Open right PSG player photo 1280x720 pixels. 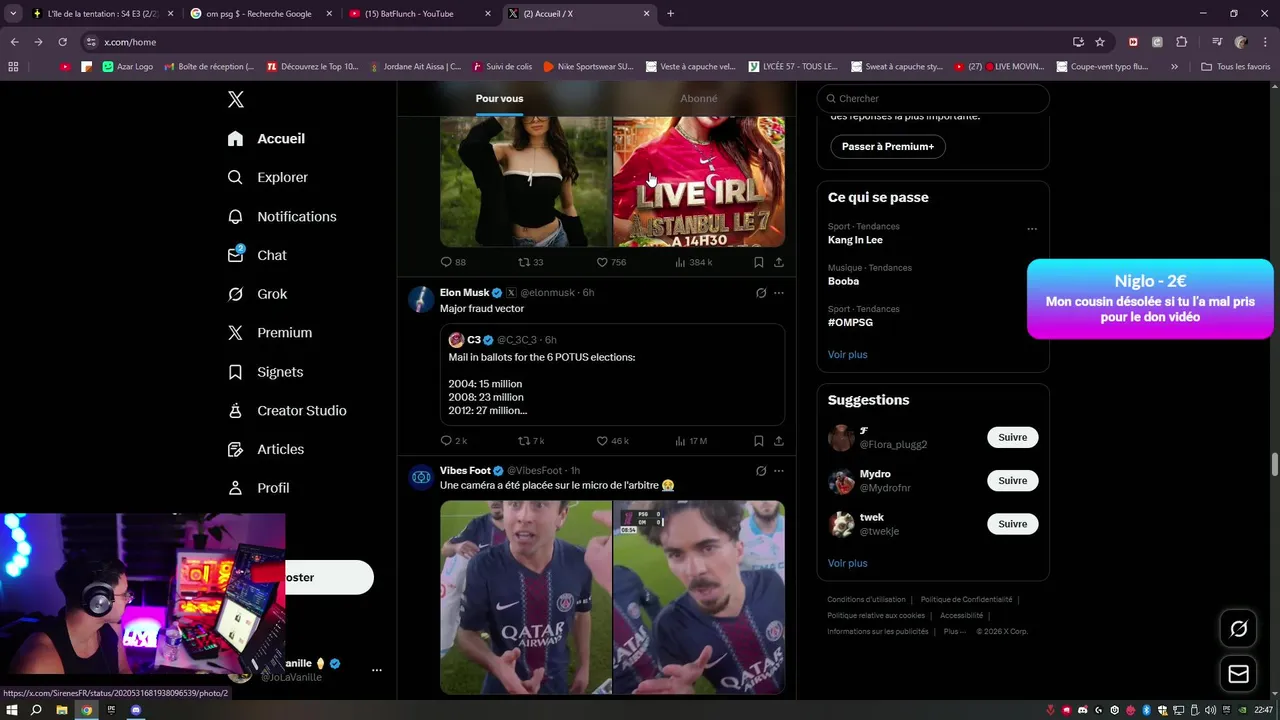[699, 597]
